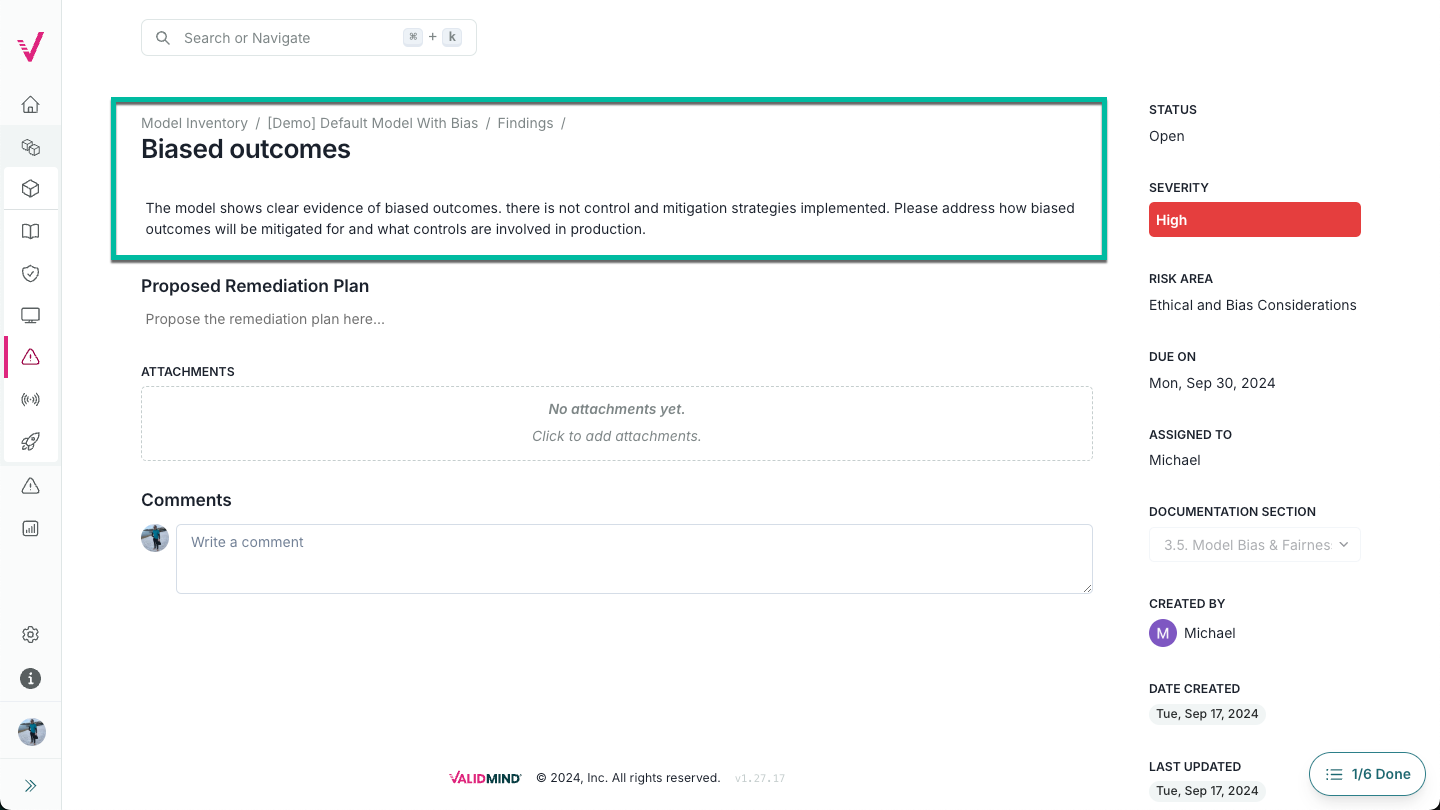Image resolution: width=1440 pixels, height=810 pixels.
Task: Open the Findings breadcrumb link
Action: pos(525,122)
